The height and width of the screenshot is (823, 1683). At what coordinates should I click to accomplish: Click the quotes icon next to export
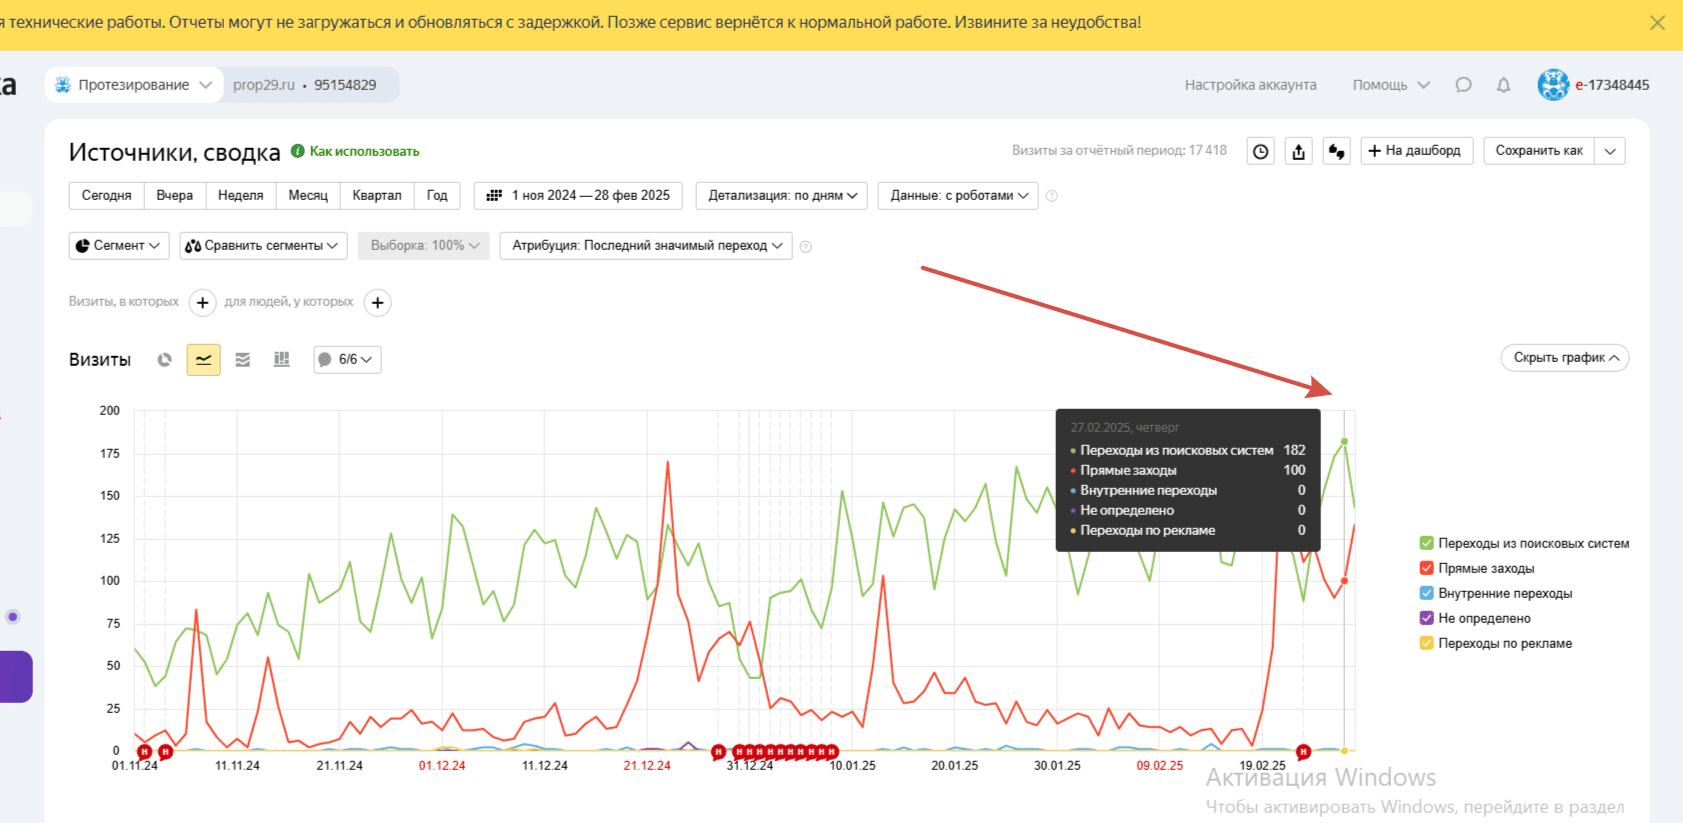[x=1336, y=151]
